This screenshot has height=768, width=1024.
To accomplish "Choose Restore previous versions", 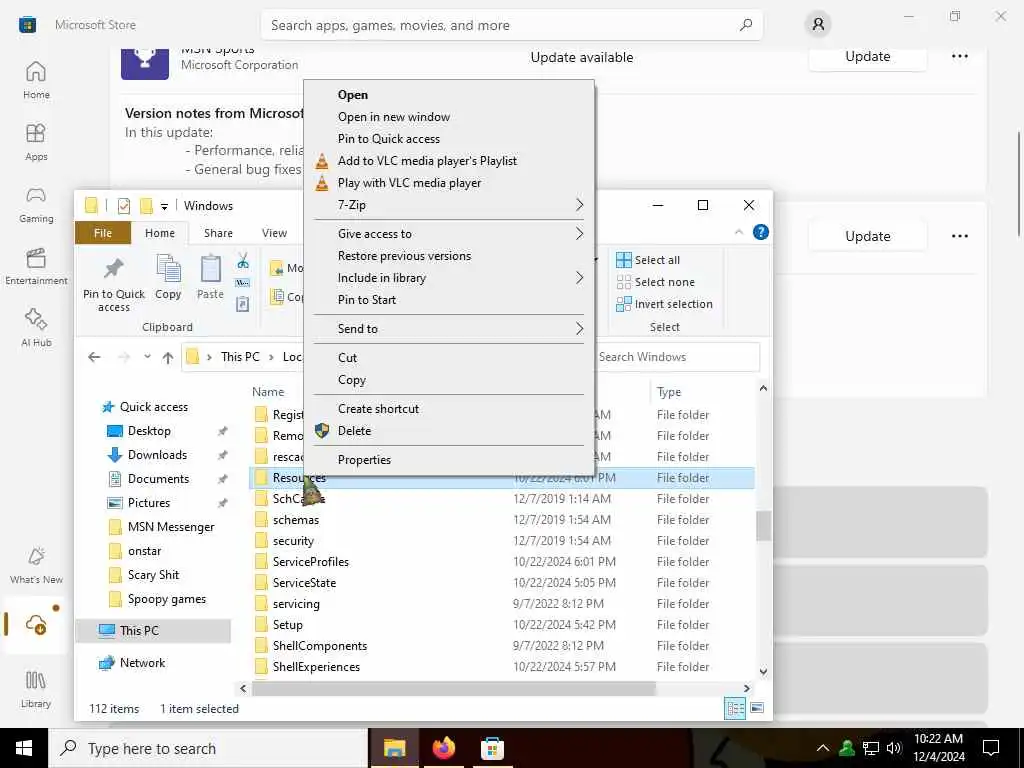I will [449, 256].
